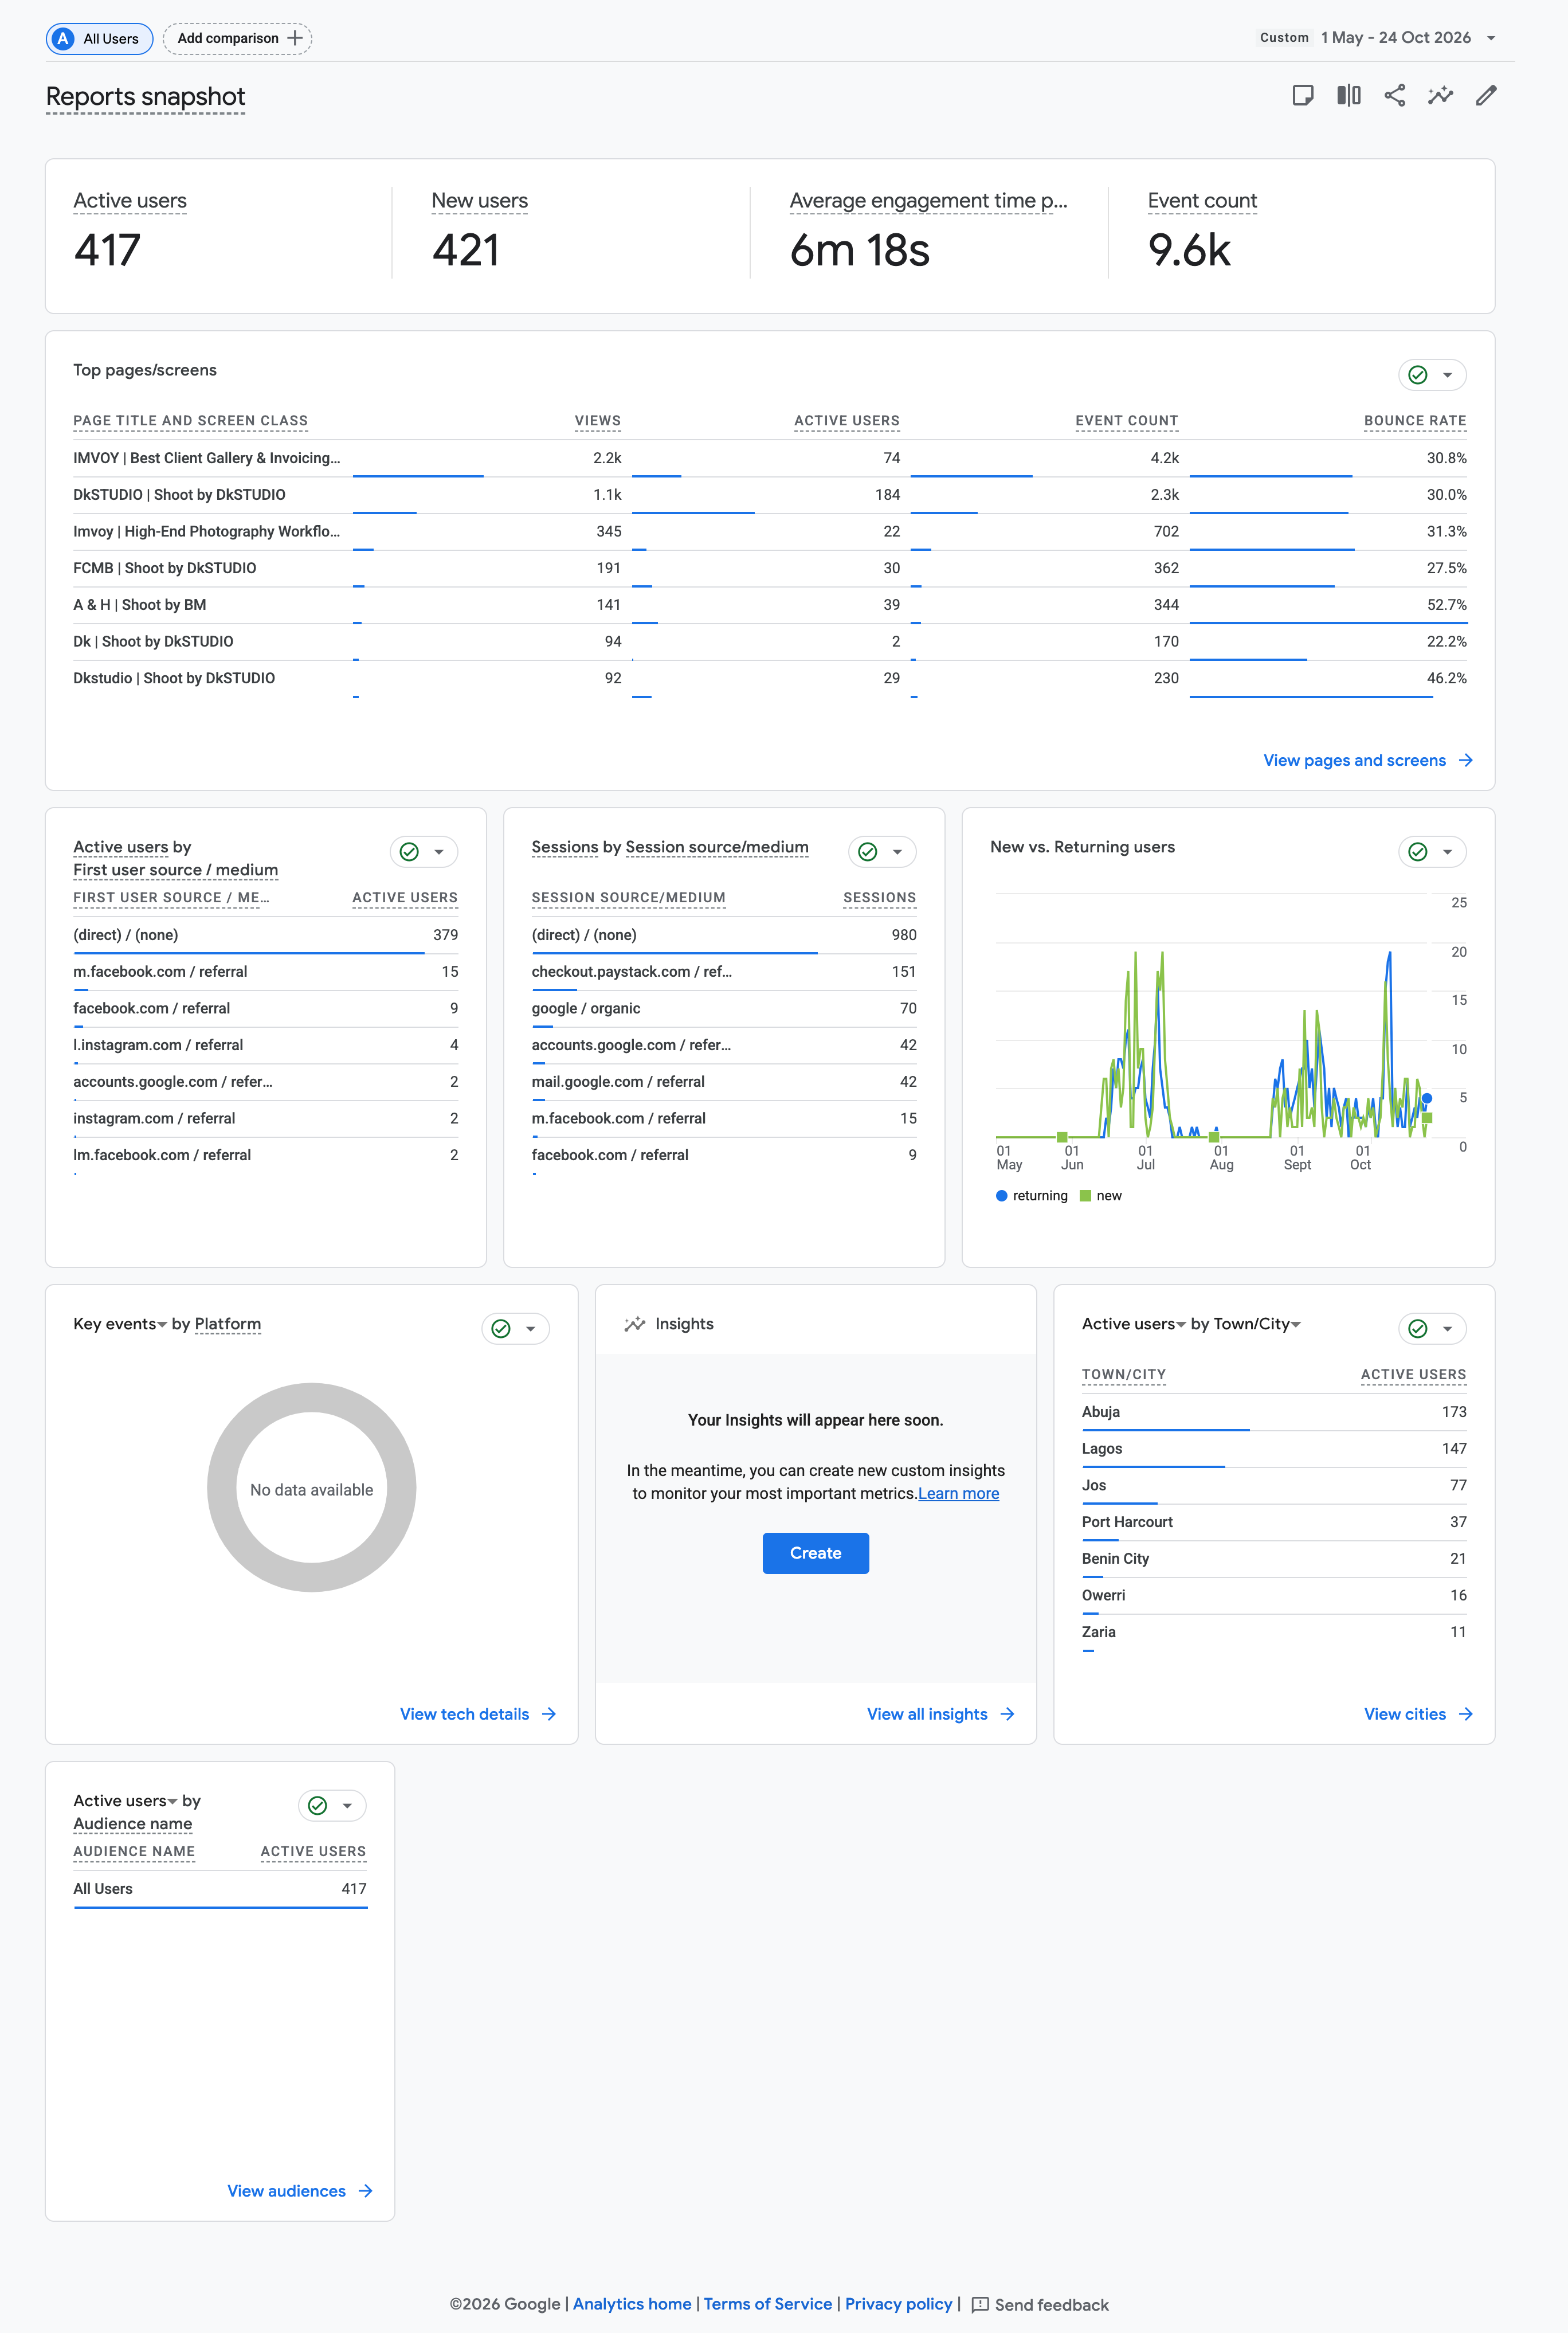
Task: Click the pencil customize report icon
Action: coord(1486,96)
